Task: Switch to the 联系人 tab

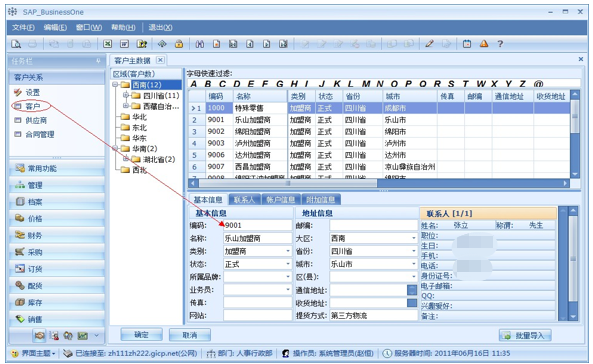Action: tap(244, 199)
